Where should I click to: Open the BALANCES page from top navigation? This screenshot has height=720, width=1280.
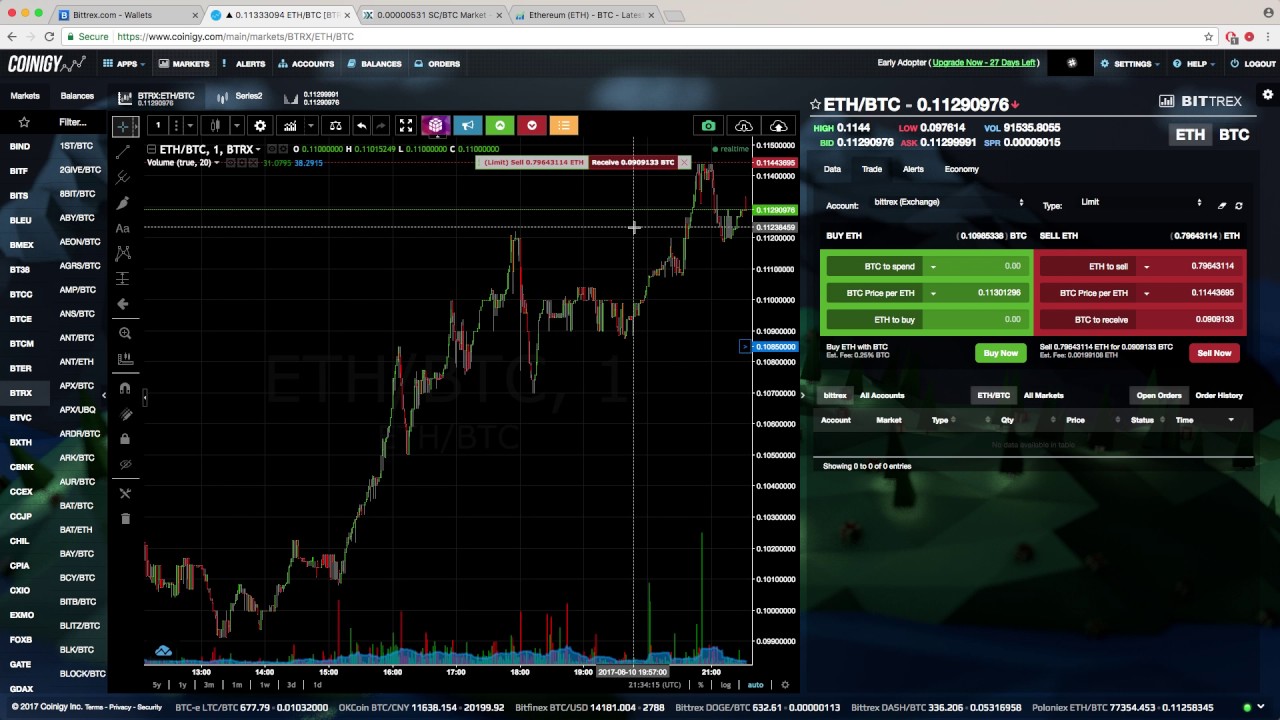point(374,64)
